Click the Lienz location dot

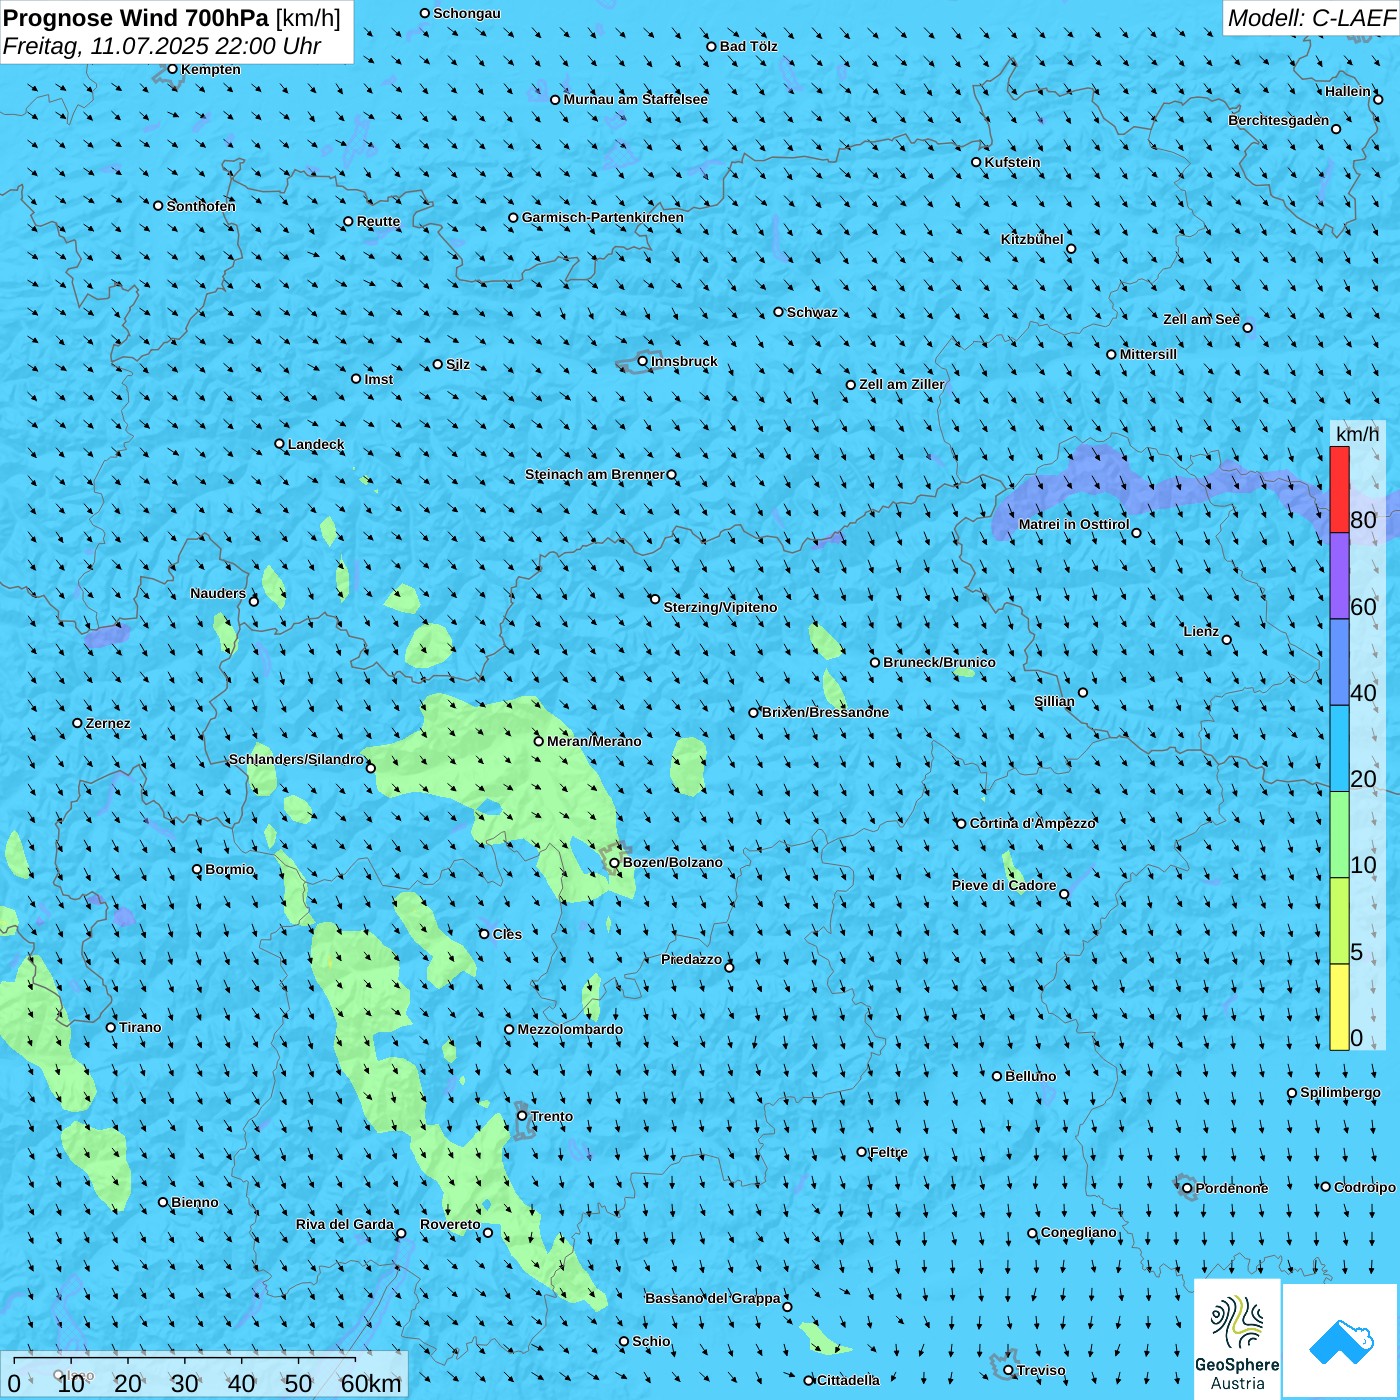point(1227,640)
